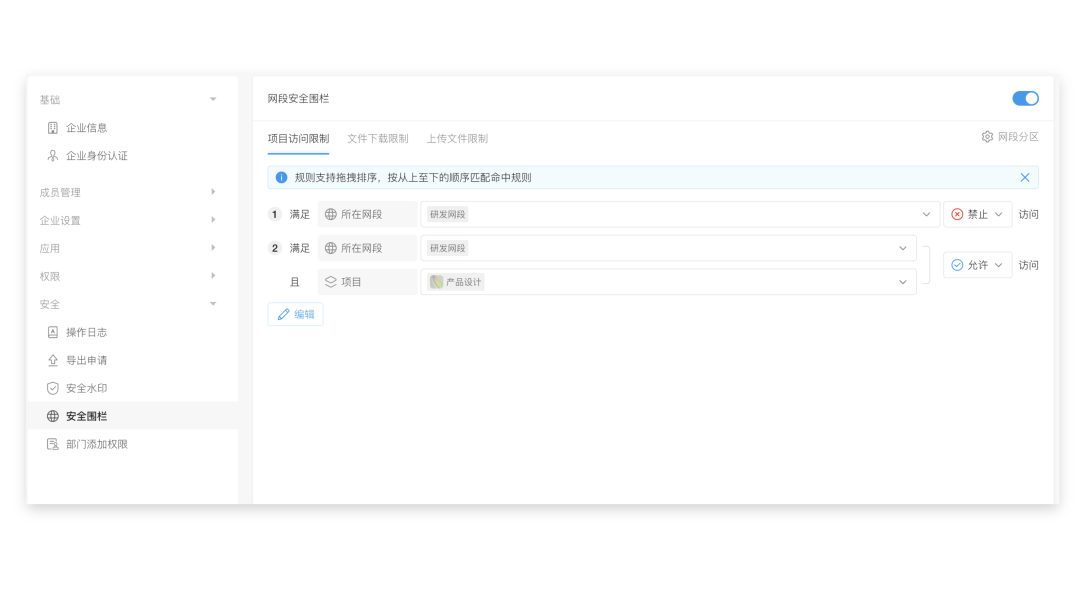The width and height of the screenshot is (1080, 606).
Task: Switch to the 文件下载限制 tab
Action: (377, 139)
